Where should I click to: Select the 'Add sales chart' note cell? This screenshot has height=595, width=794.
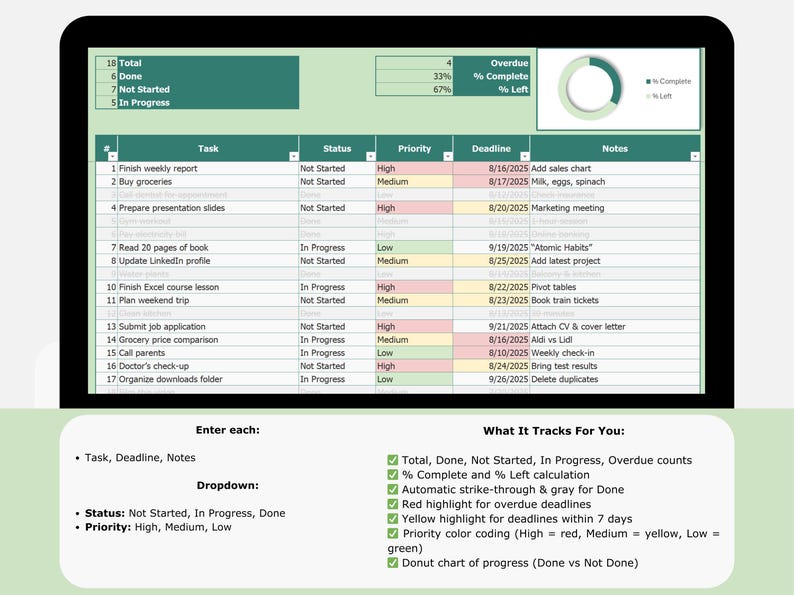[615, 169]
